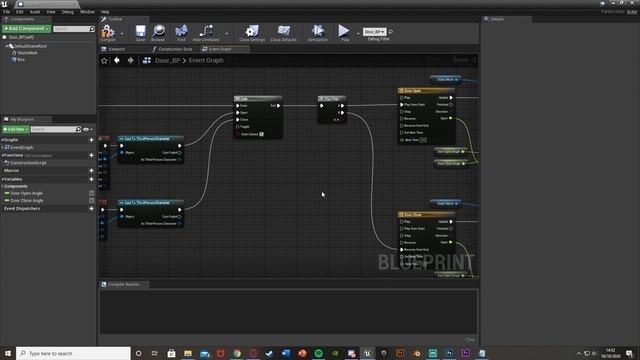640x360 pixels.
Task: Toggle My Blueprint view options eye icon
Action: 86,129
